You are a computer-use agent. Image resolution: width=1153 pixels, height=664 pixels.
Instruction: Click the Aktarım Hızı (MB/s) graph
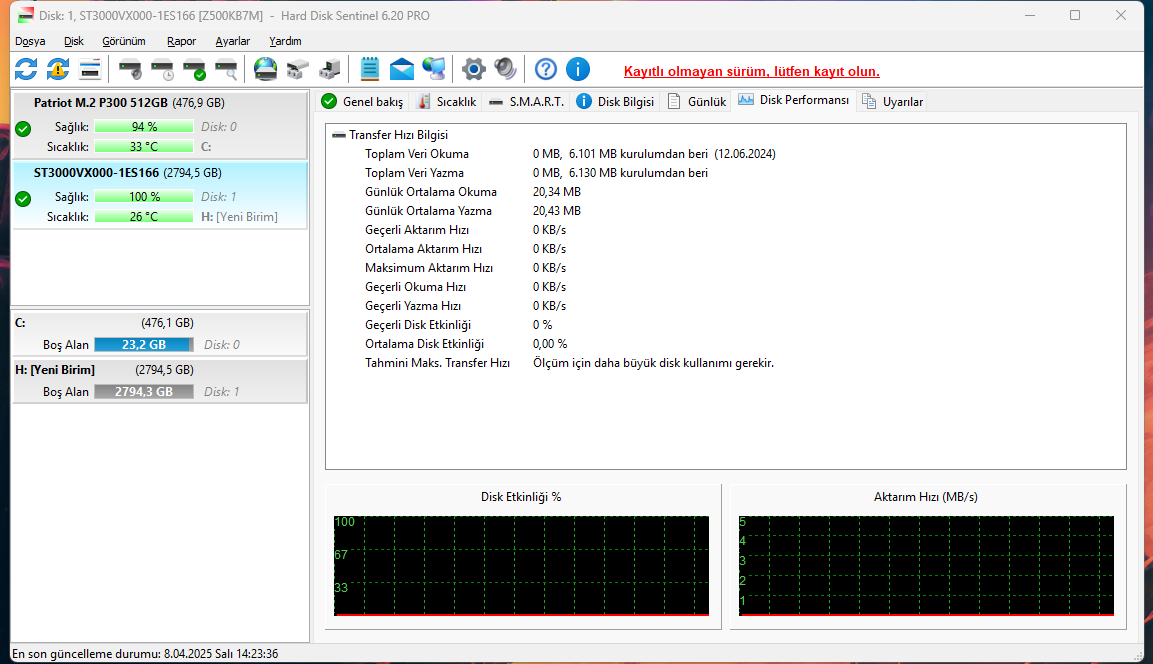[x=927, y=565]
